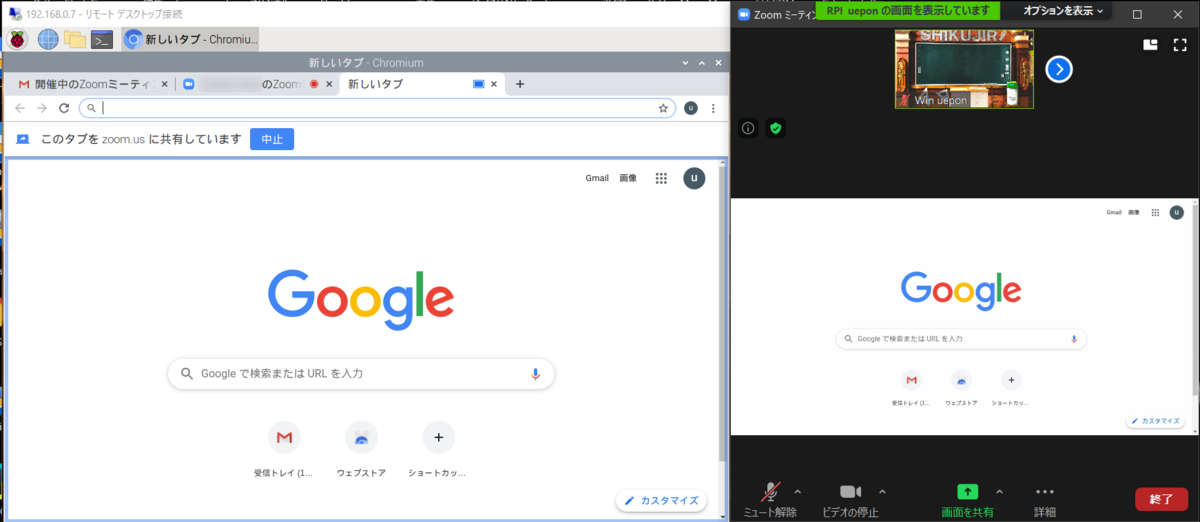1200x522 pixels.
Task: Click the green RPI uepon screen sharing banner
Action: coord(909,11)
